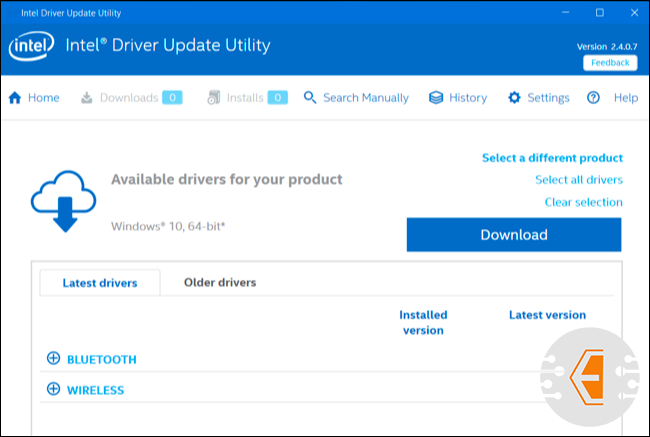Expand the BLUETOOTH driver category
This screenshot has height=437, width=650.
tap(53, 358)
